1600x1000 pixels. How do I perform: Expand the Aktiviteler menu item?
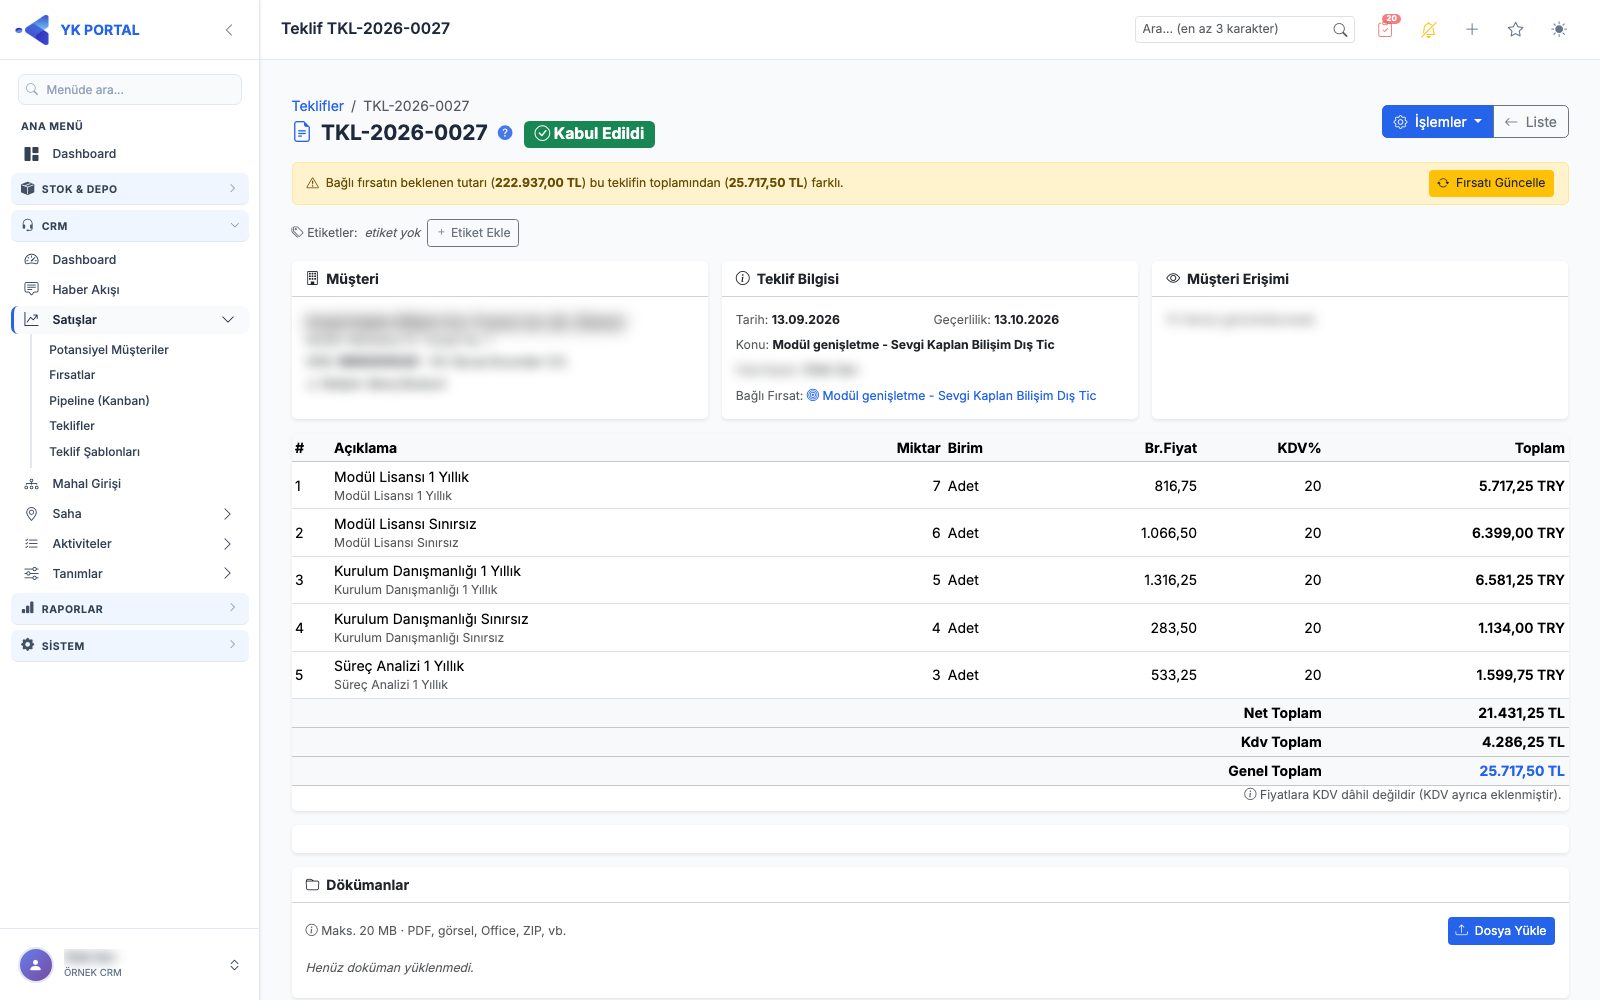point(130,544)
